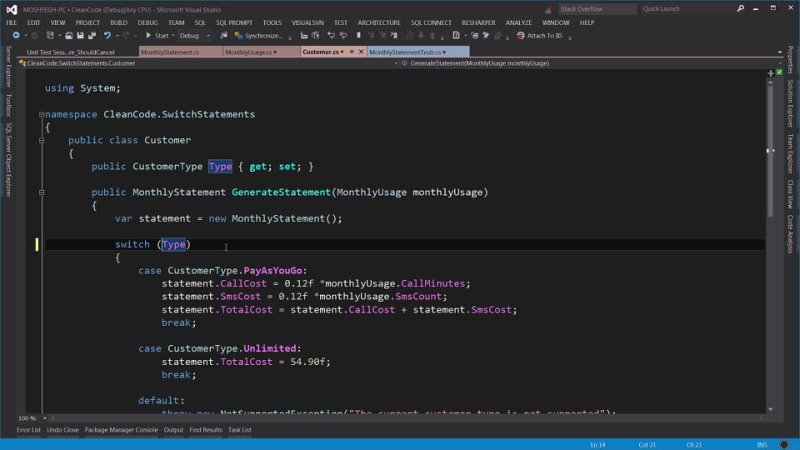800x450 pixels.
Task: Open the Solution Explorer side tab
Action: [x=790, y=103]
